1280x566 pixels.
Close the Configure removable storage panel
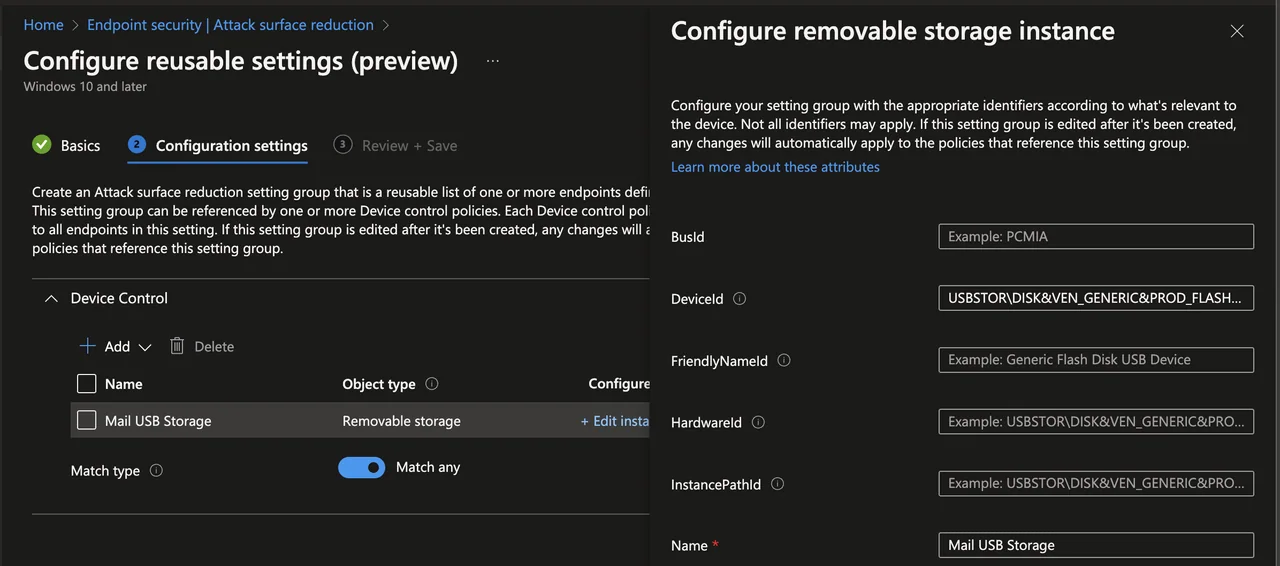[1237, 31]
